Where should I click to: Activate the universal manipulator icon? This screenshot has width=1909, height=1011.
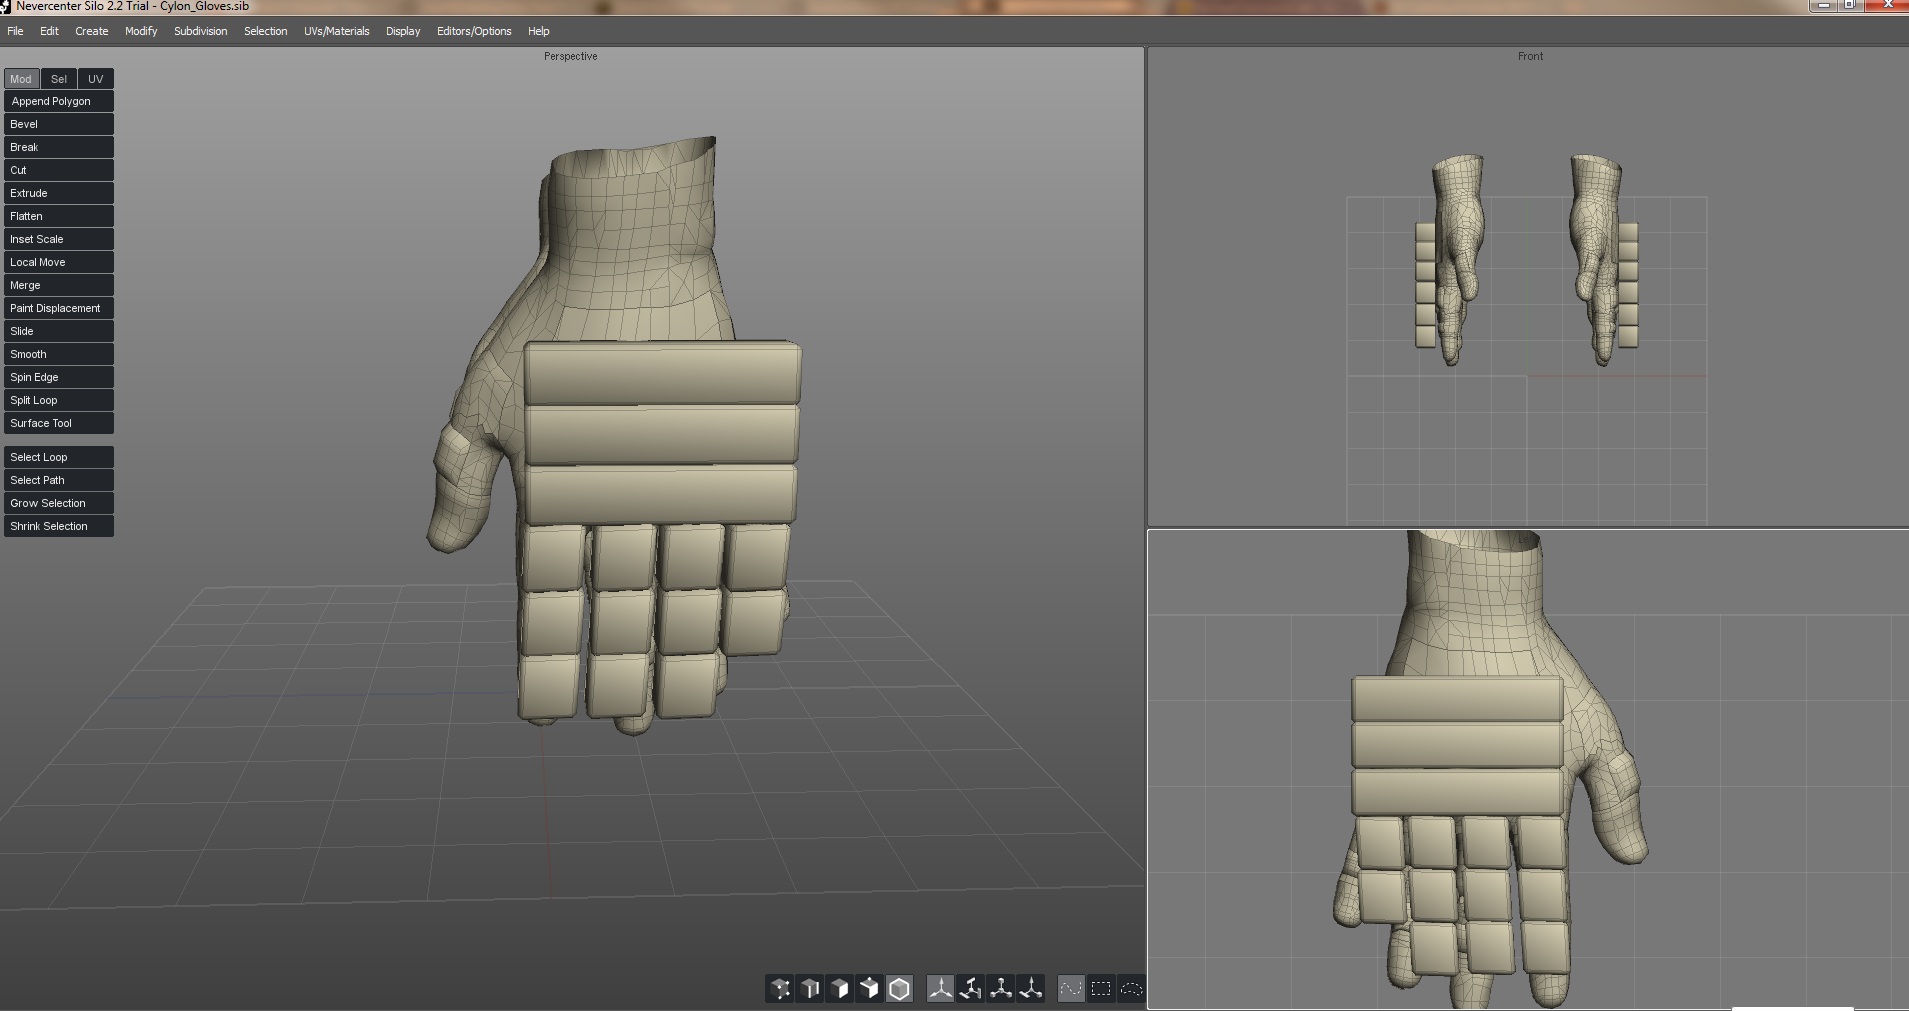[1031, 989]
